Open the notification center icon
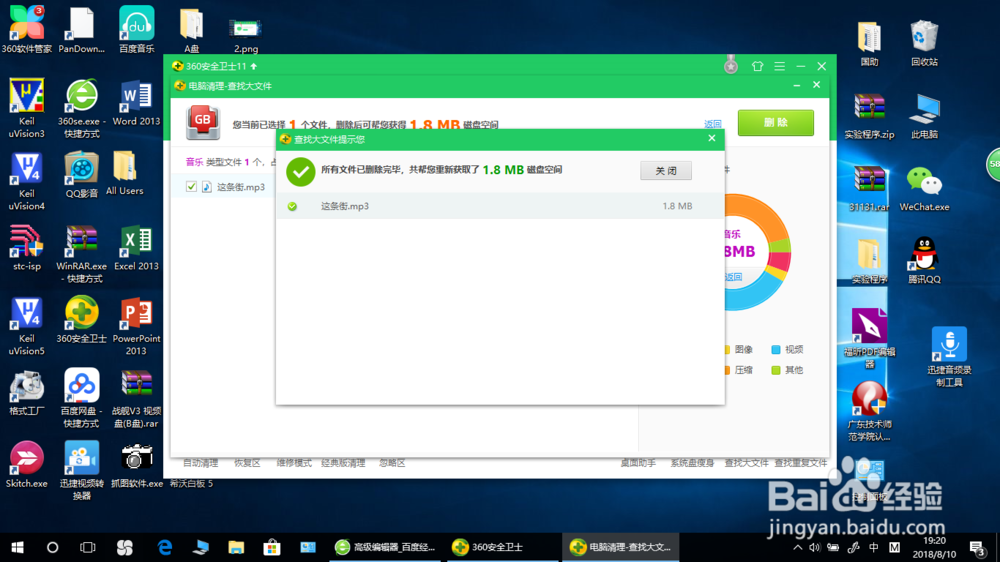Screen dimensions: 1000x562 pyautogui.click(x=977, y=547)
